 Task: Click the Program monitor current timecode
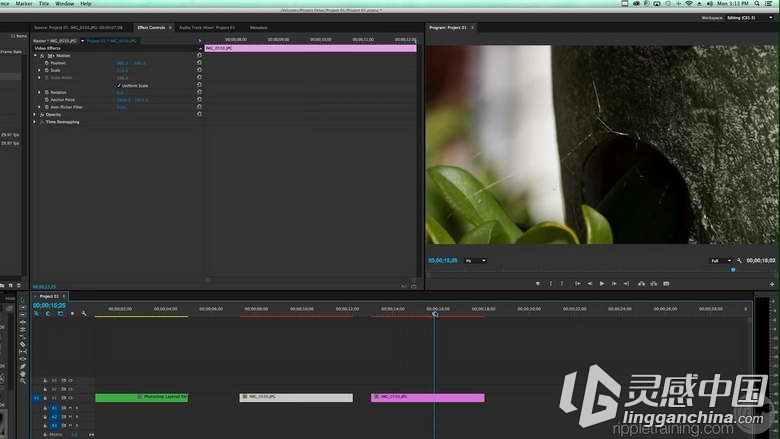coord(443,261)
